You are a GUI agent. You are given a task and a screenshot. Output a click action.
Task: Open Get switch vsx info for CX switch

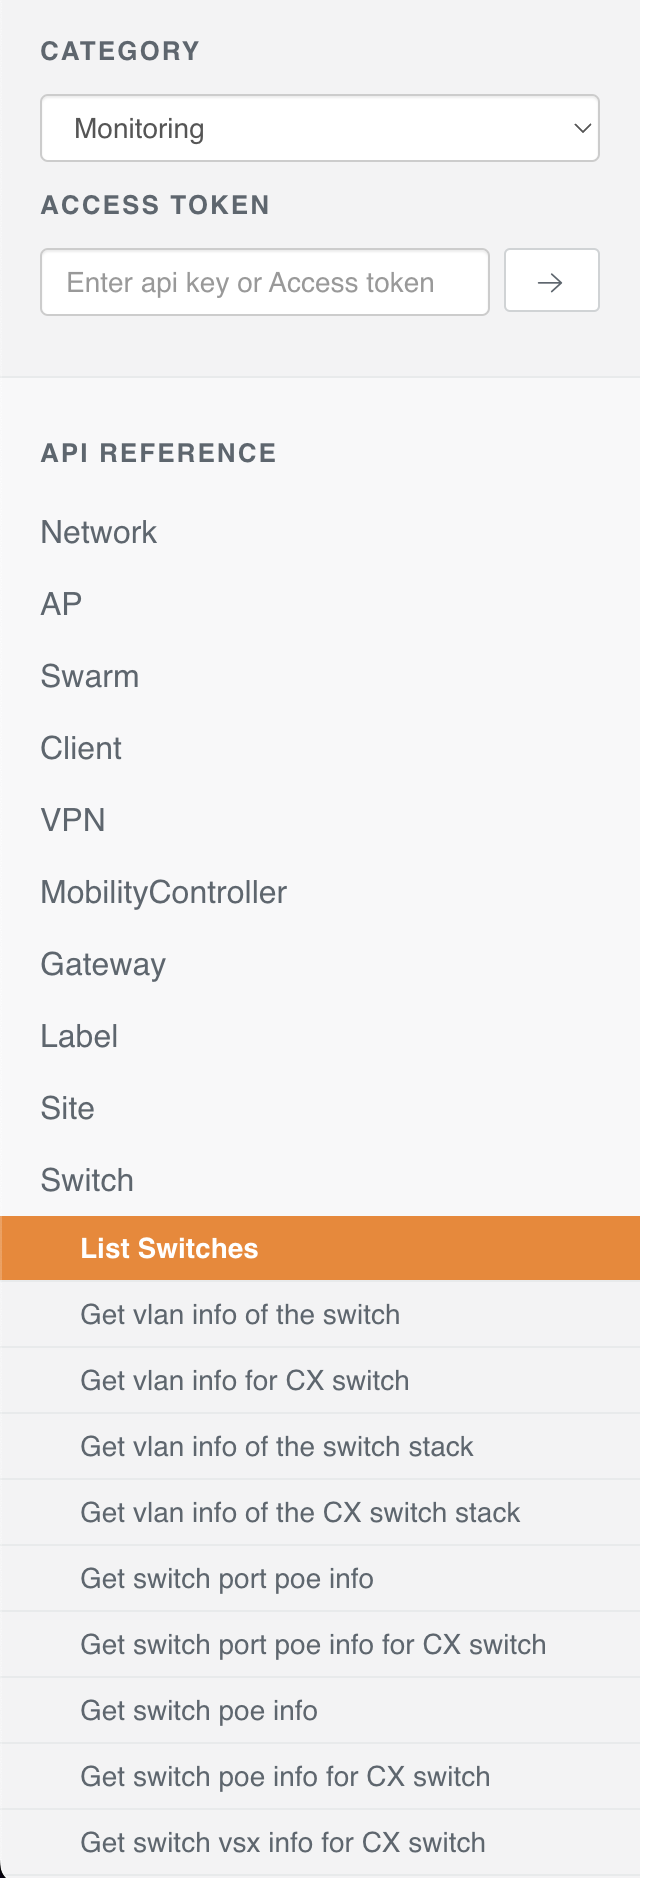coord(283,1842)
